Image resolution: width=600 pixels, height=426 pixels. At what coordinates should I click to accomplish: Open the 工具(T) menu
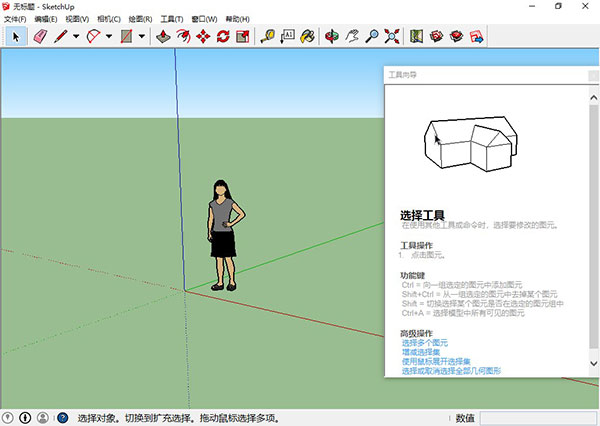(172, 19)
